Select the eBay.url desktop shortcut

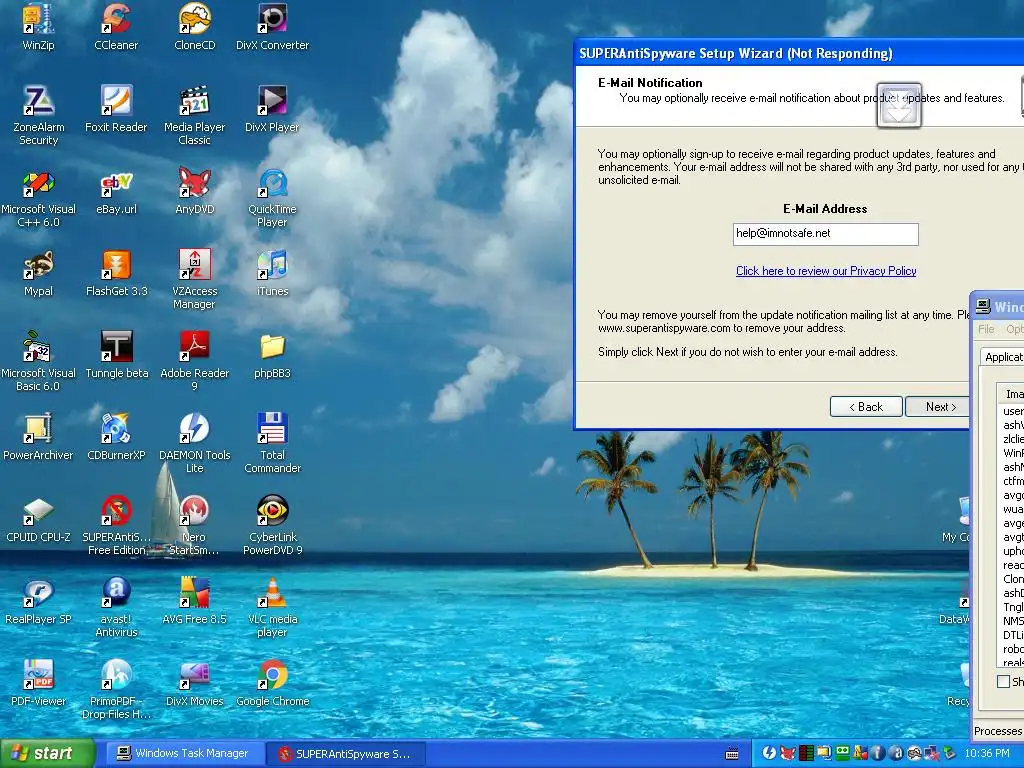pos(116,192)
